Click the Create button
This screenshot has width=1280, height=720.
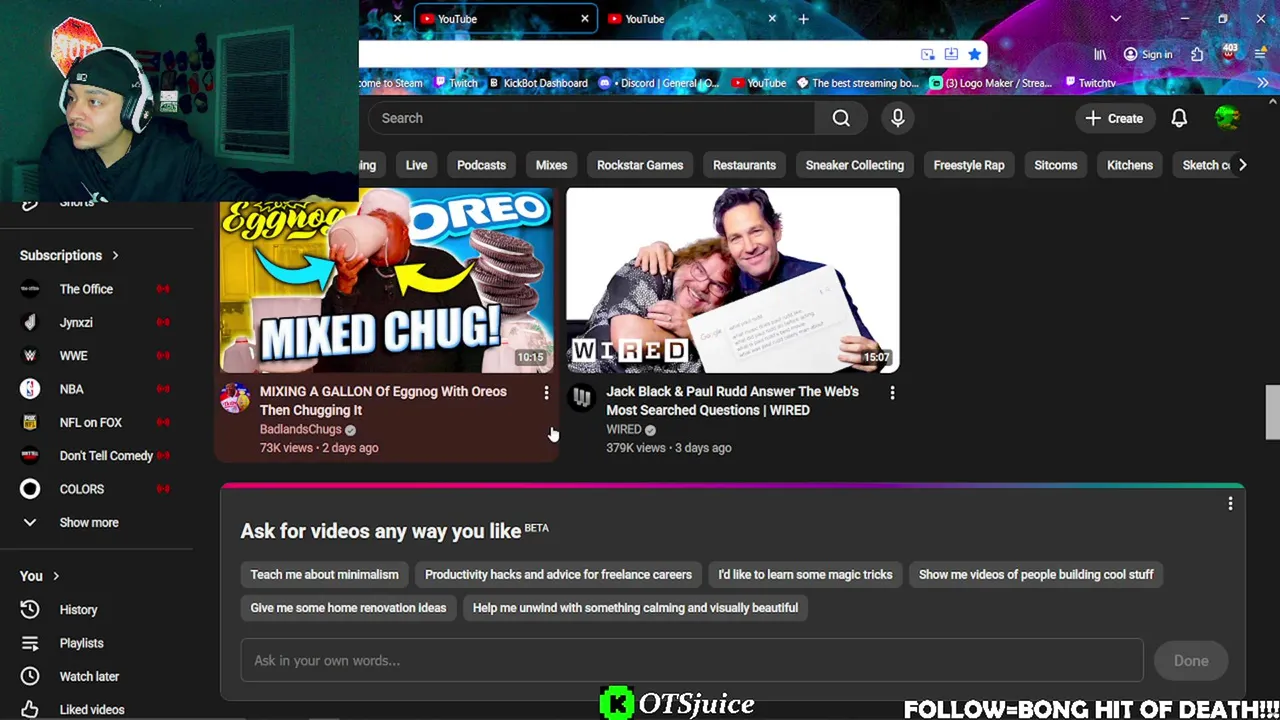click(x=1114, y=118)
